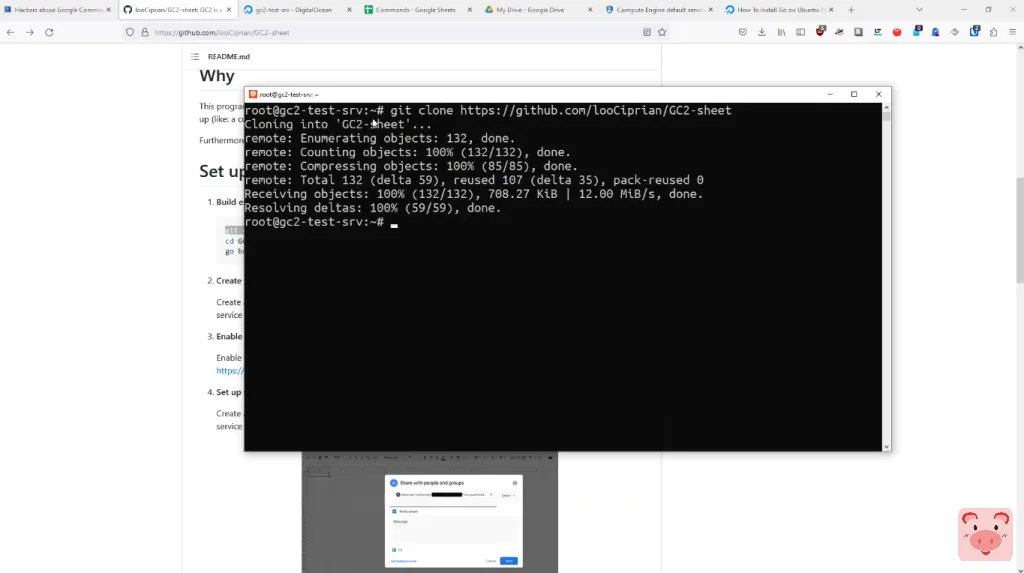Open uBlock Origin extension
This screenshot has height=573, width=1024.
tap(820, 31)
